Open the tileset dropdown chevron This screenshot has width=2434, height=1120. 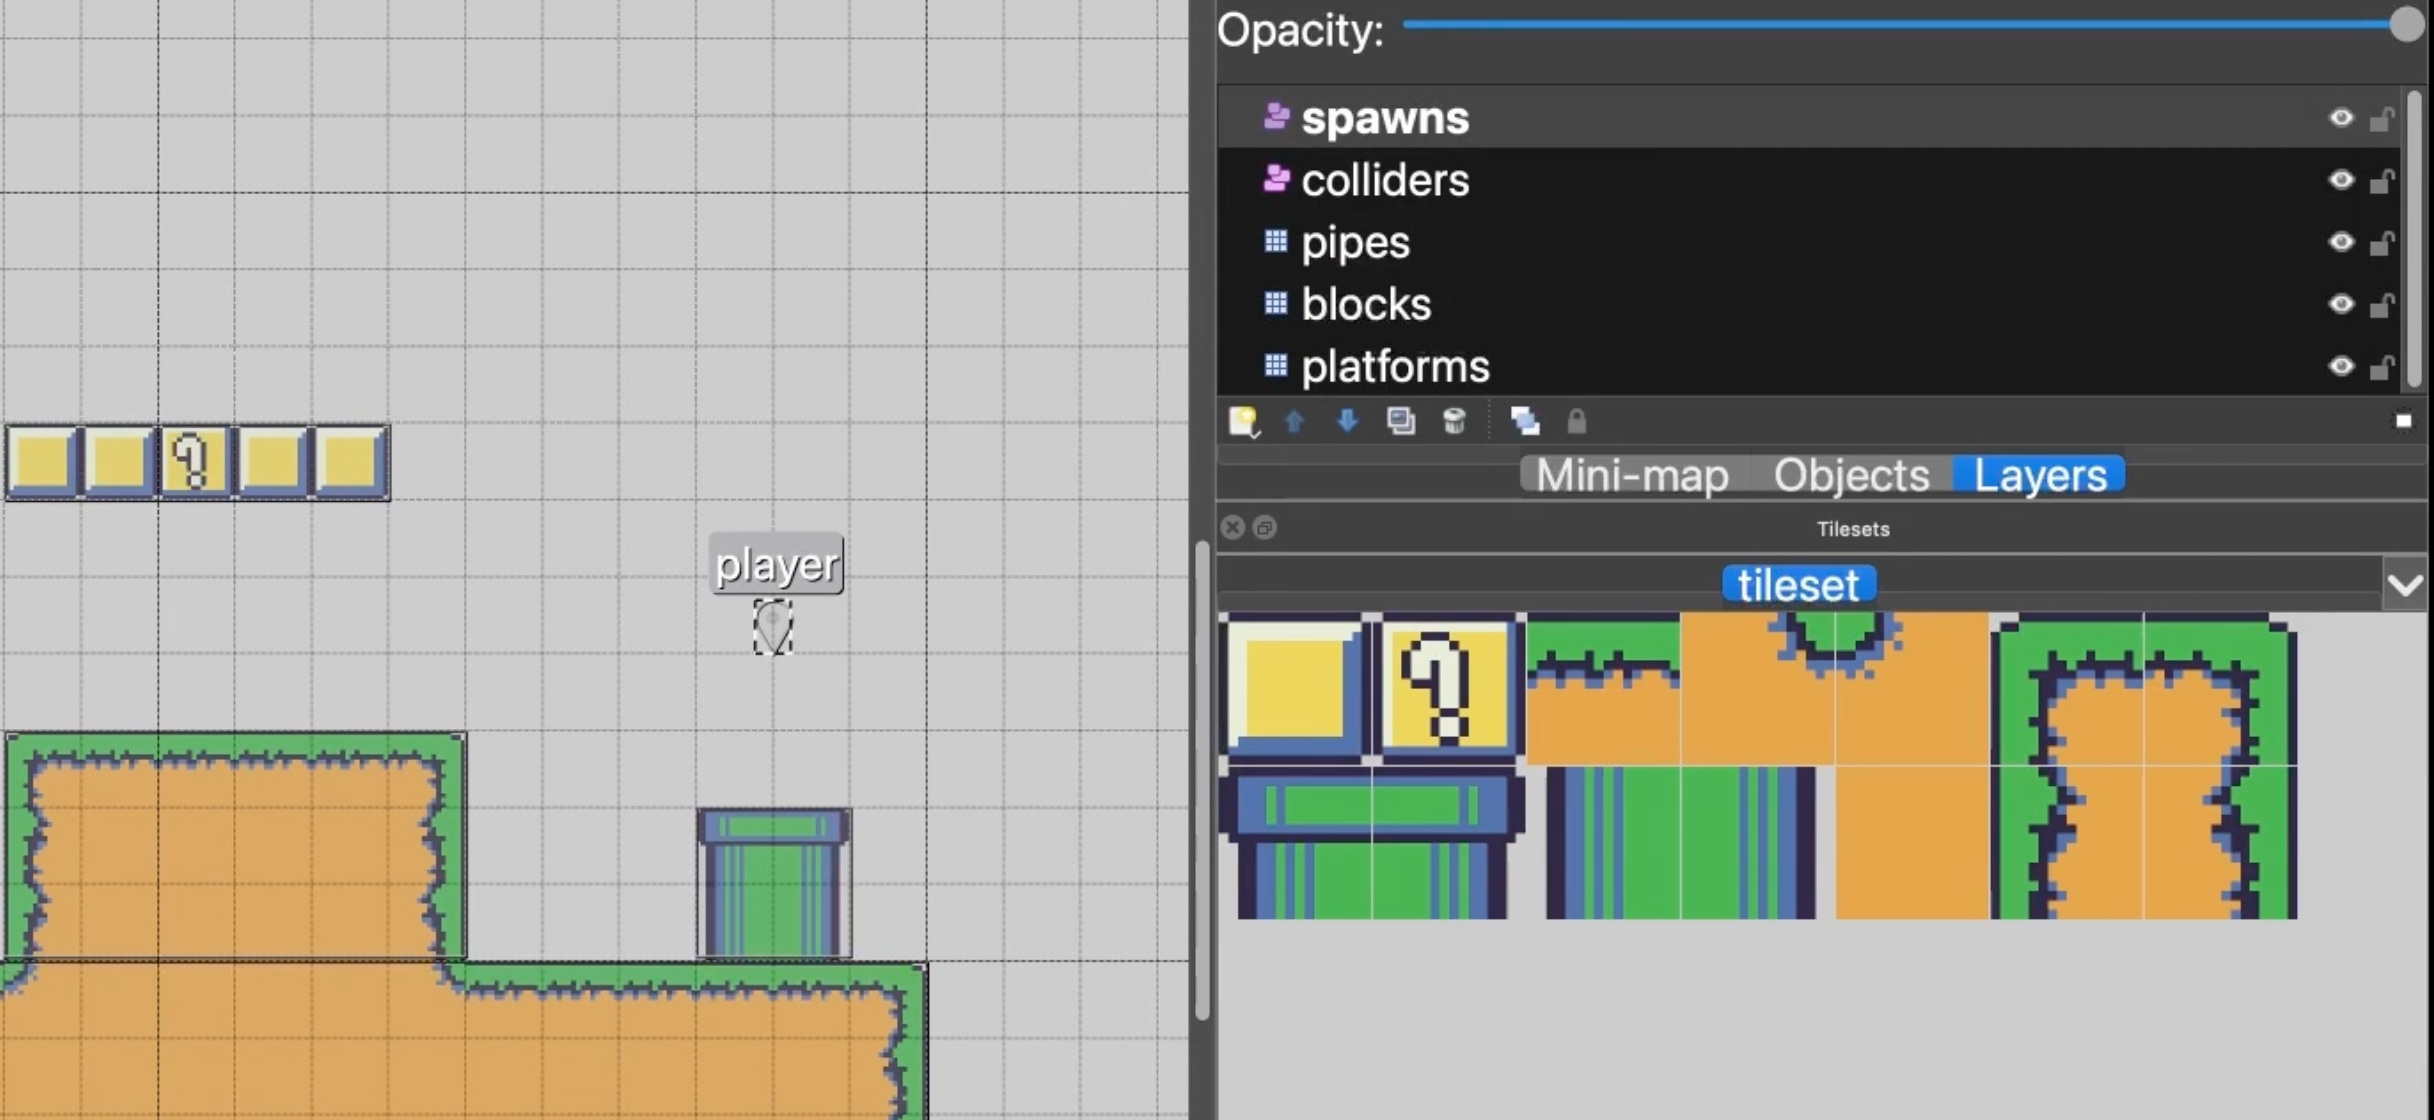point(2404,585)
